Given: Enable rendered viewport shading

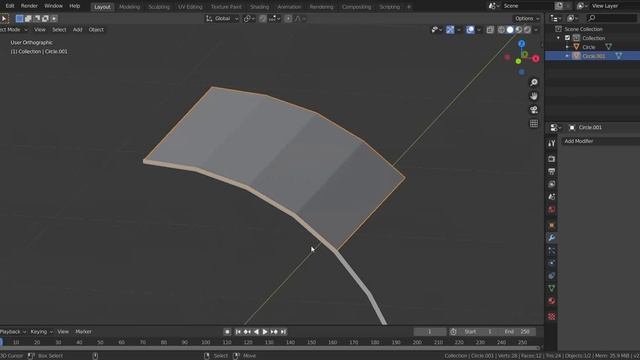Looking at the screenshot, I should (527, 30).
